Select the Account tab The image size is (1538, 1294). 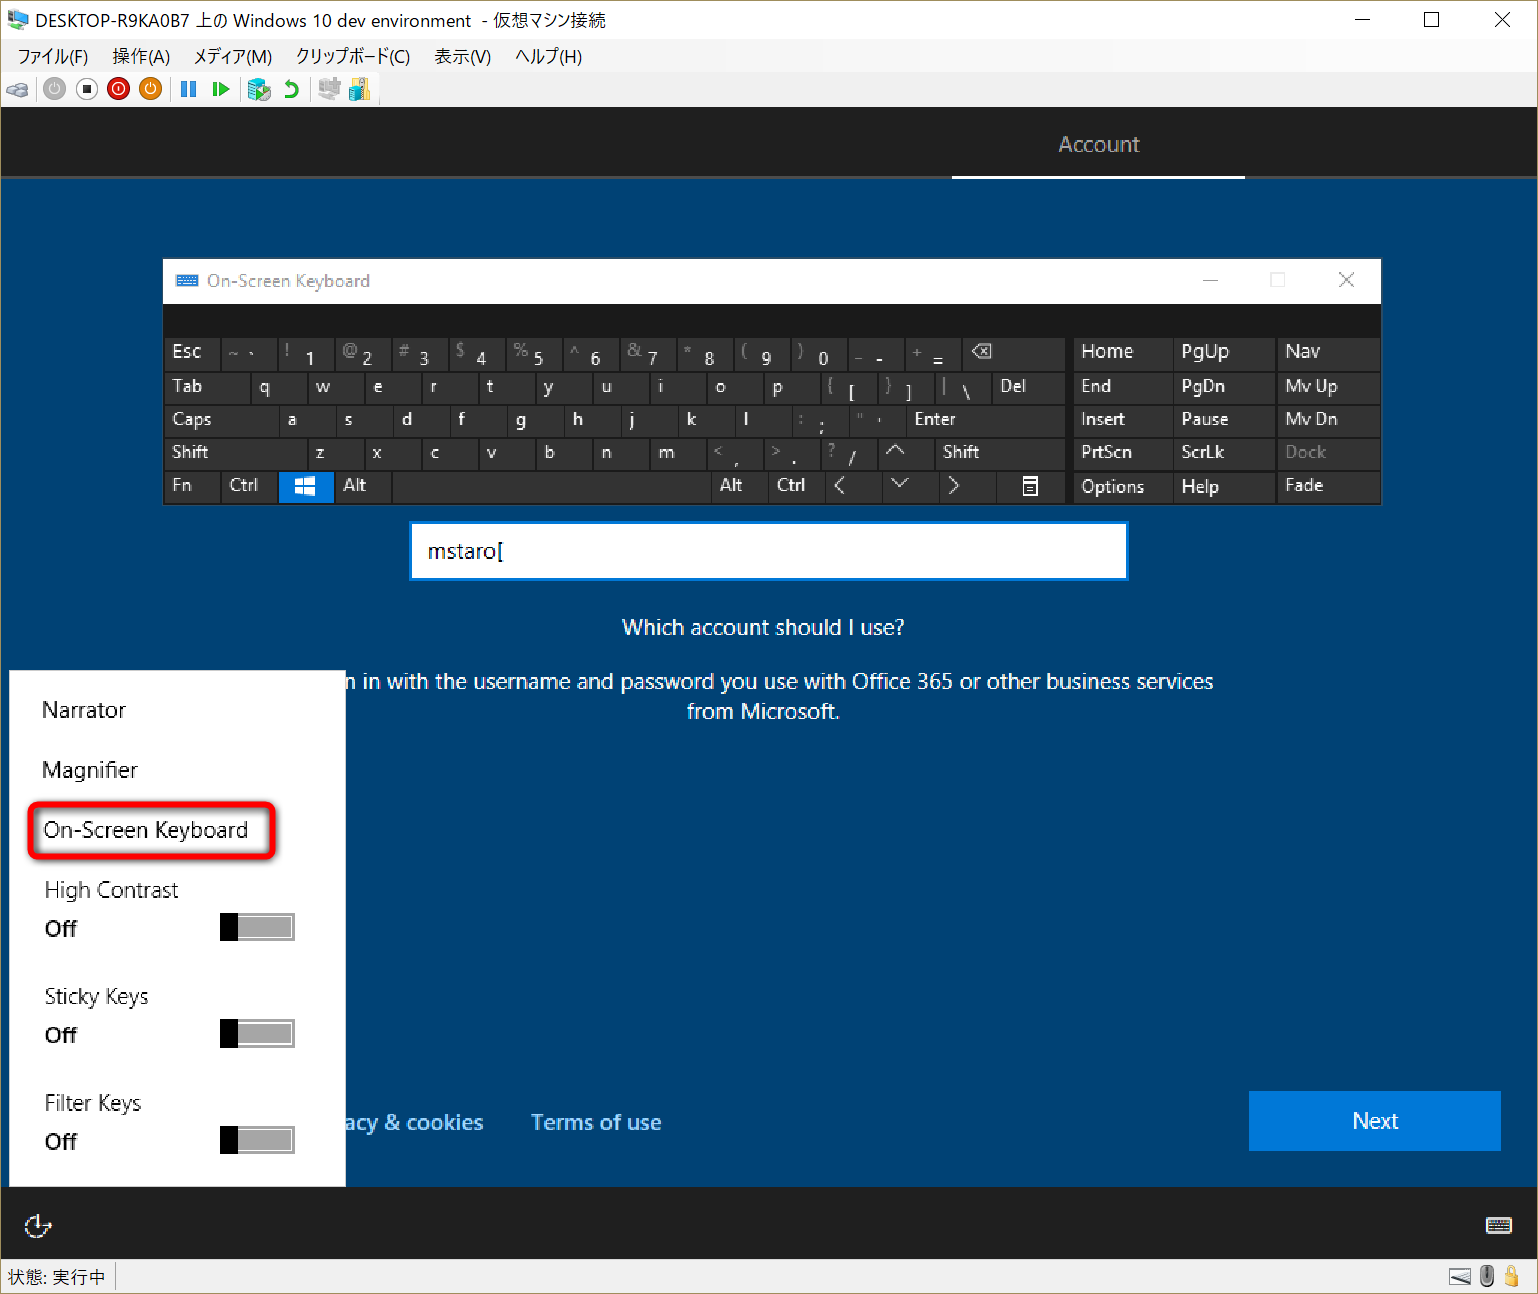(1098, 144)
